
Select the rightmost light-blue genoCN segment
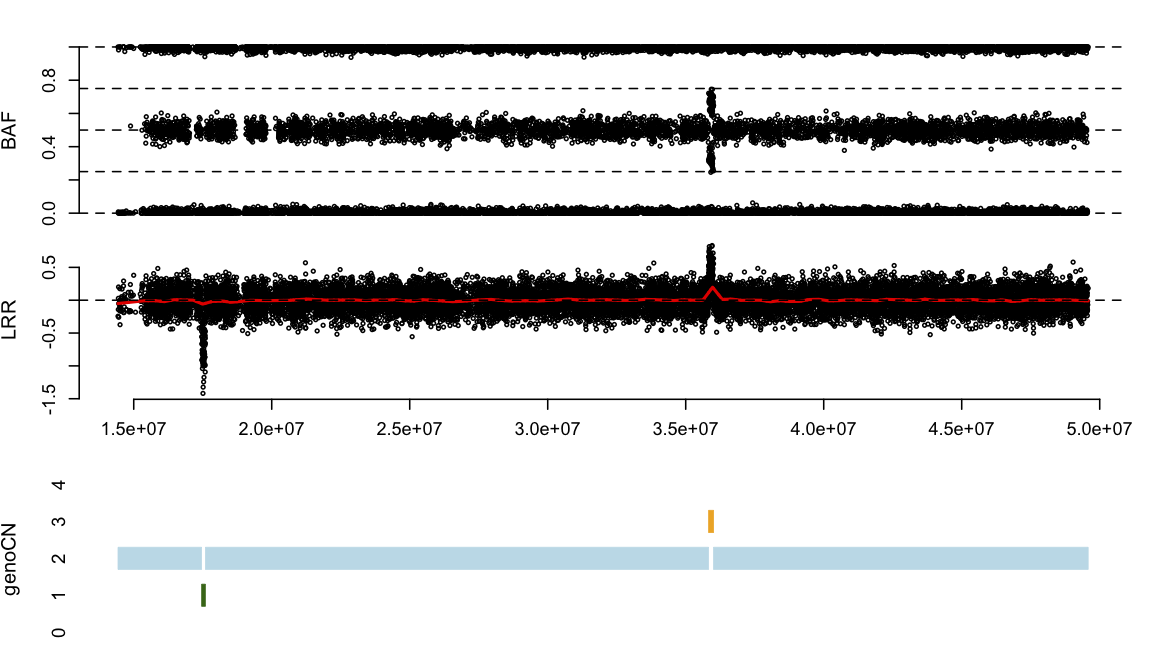(x=900, y=558)
